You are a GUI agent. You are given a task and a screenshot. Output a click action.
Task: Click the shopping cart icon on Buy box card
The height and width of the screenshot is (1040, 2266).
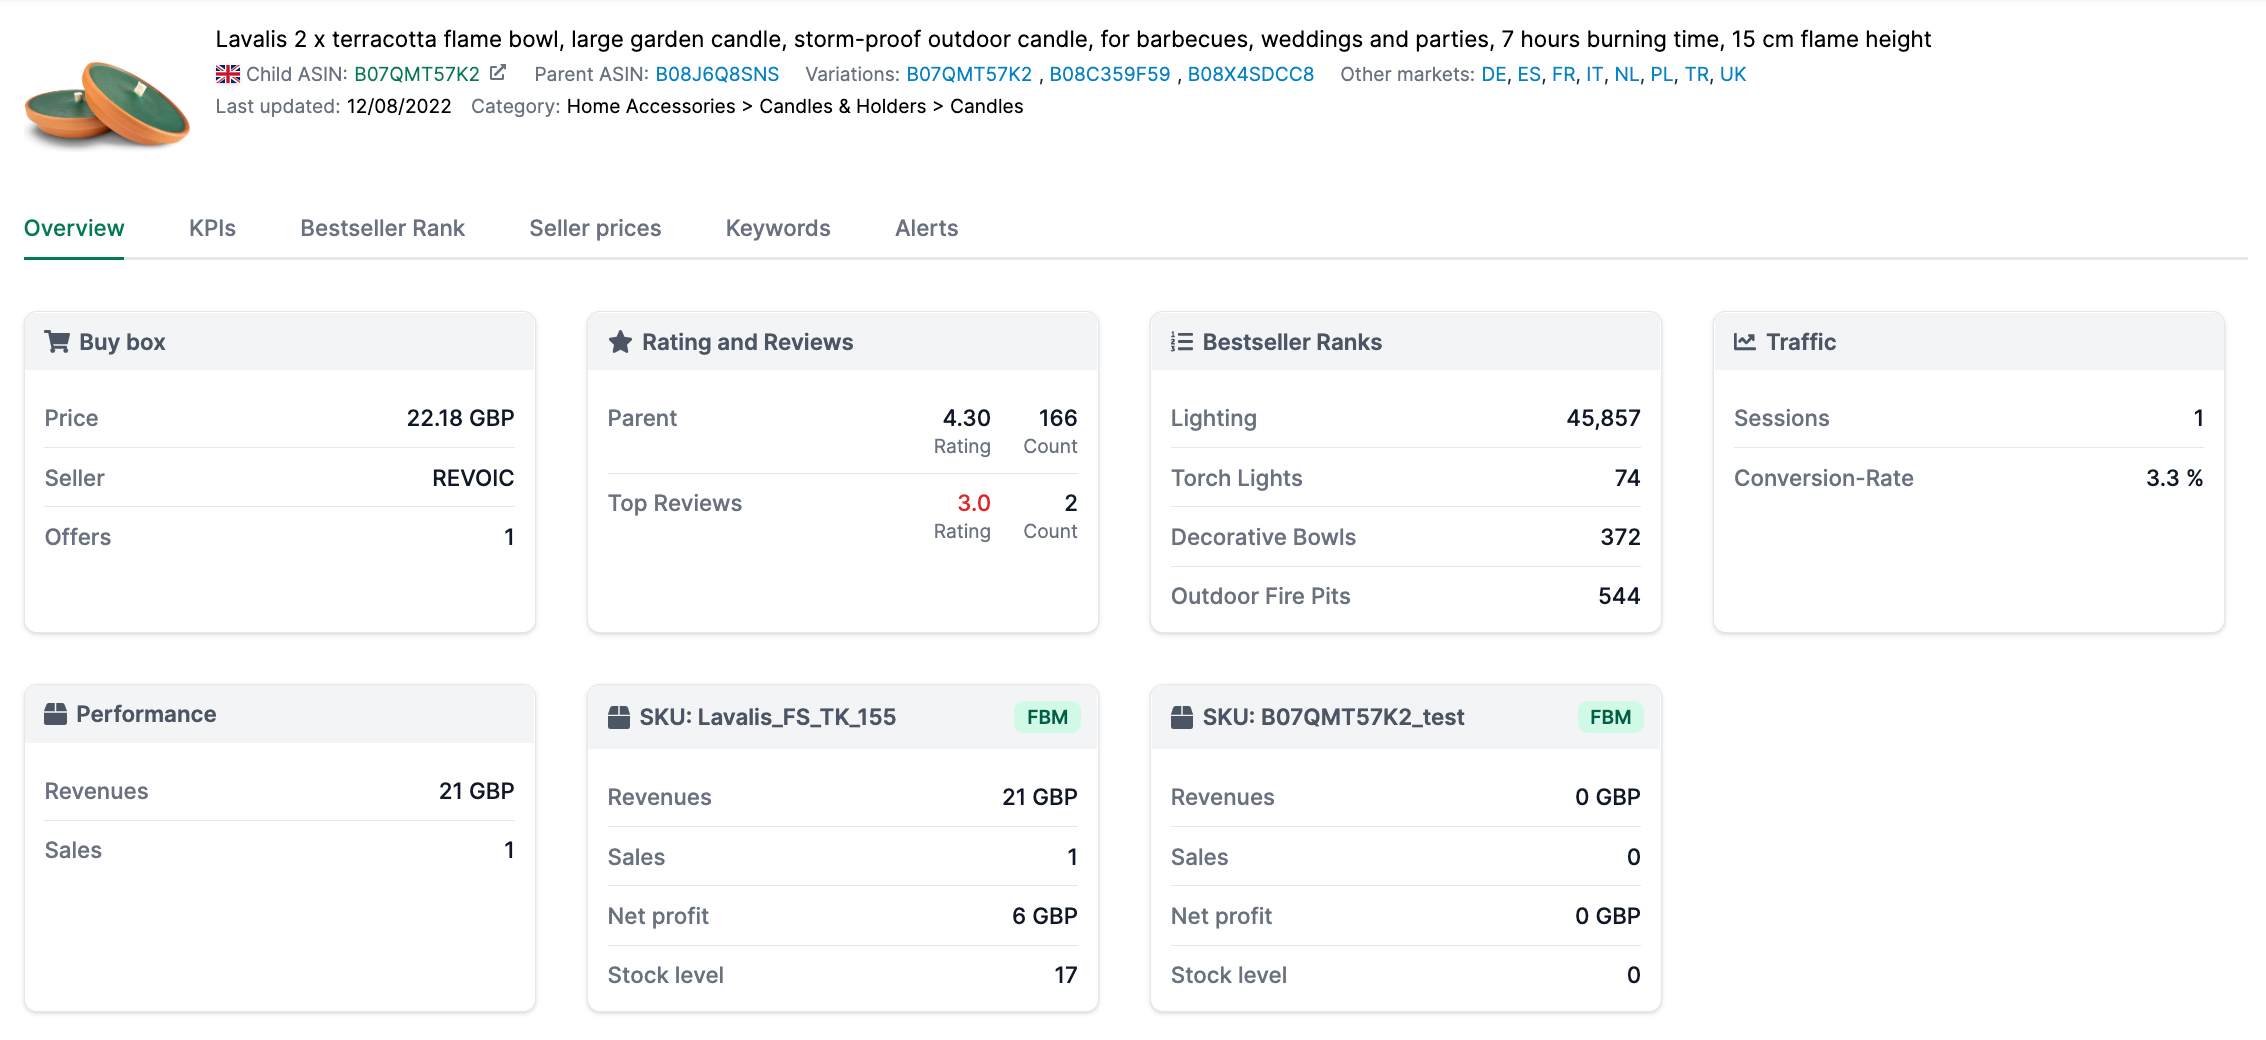click(x=57, y=341)
